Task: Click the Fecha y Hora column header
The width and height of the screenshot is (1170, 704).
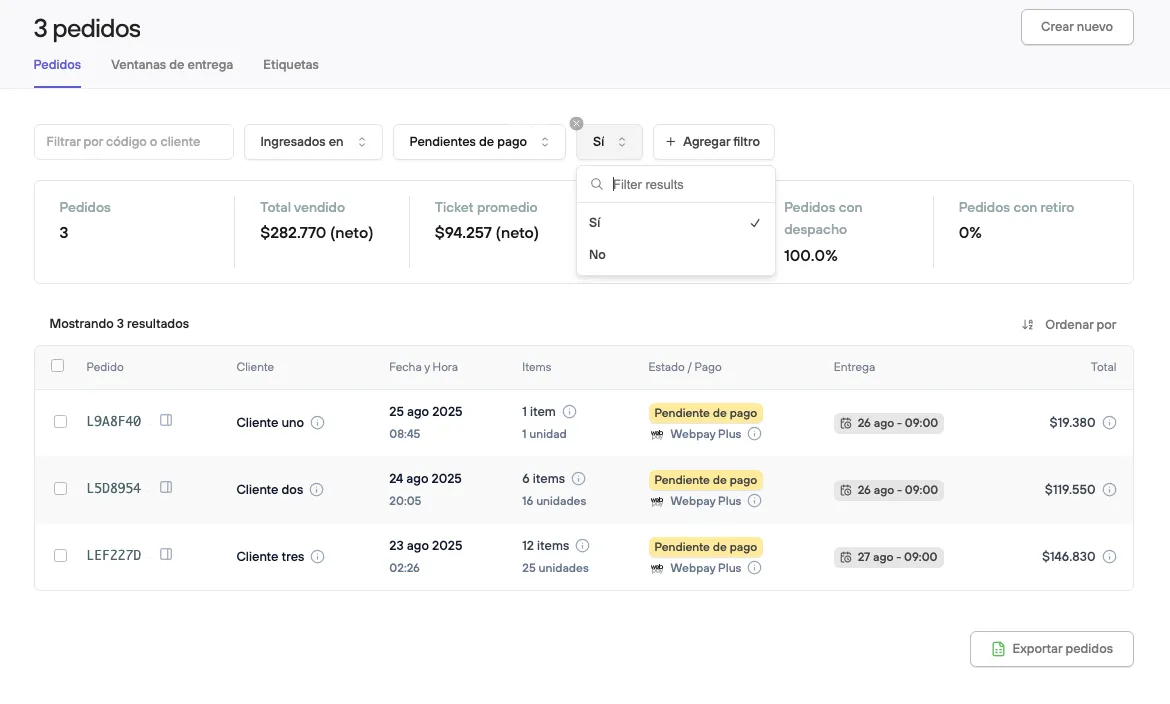Action: click(423, 367)
